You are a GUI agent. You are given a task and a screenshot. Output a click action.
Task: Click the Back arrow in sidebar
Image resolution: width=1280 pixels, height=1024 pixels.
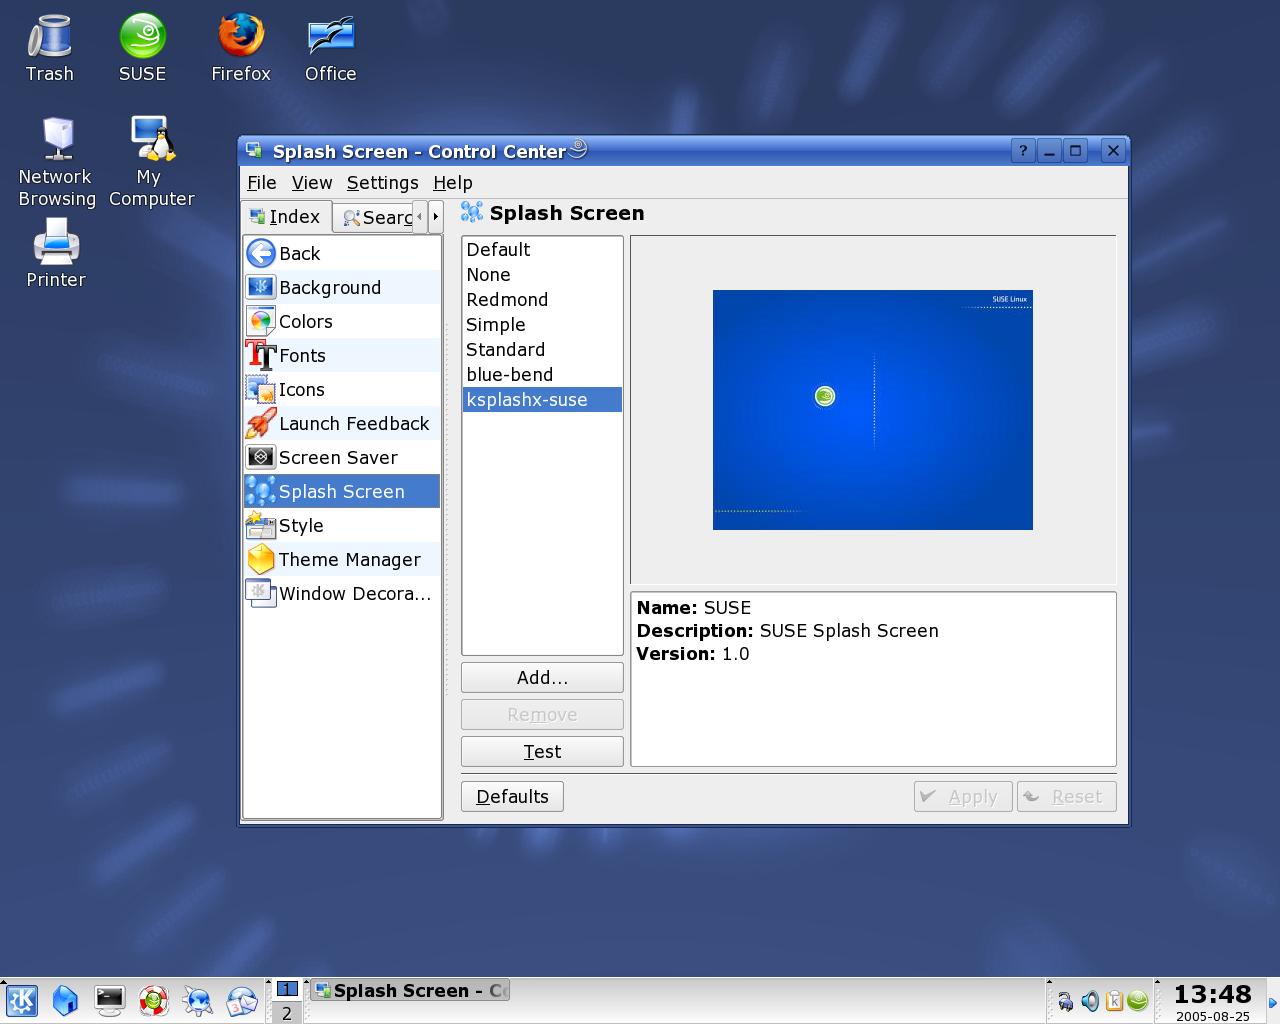[x=342, y=254]
